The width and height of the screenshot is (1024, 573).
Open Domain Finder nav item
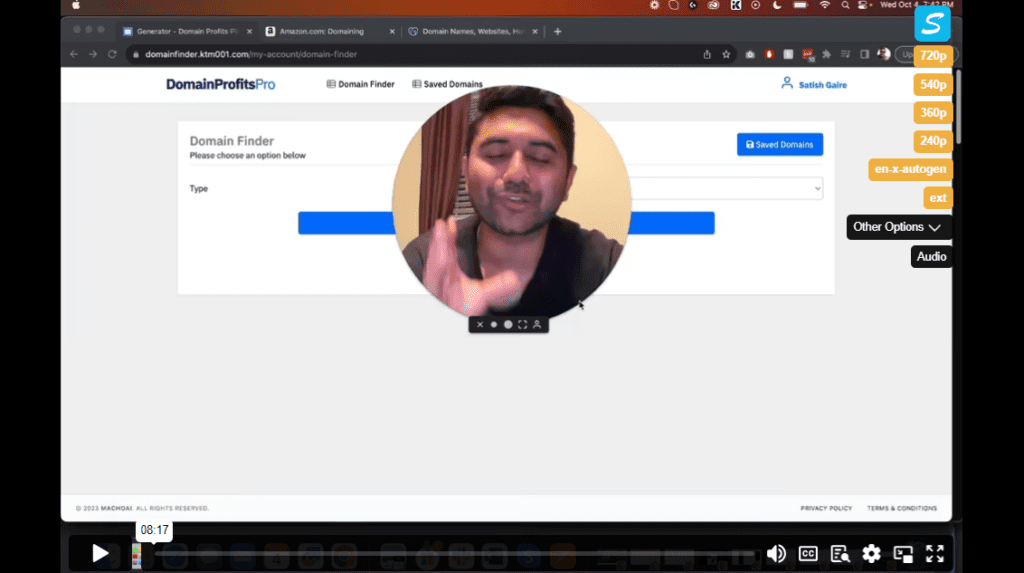coord(360,84)
